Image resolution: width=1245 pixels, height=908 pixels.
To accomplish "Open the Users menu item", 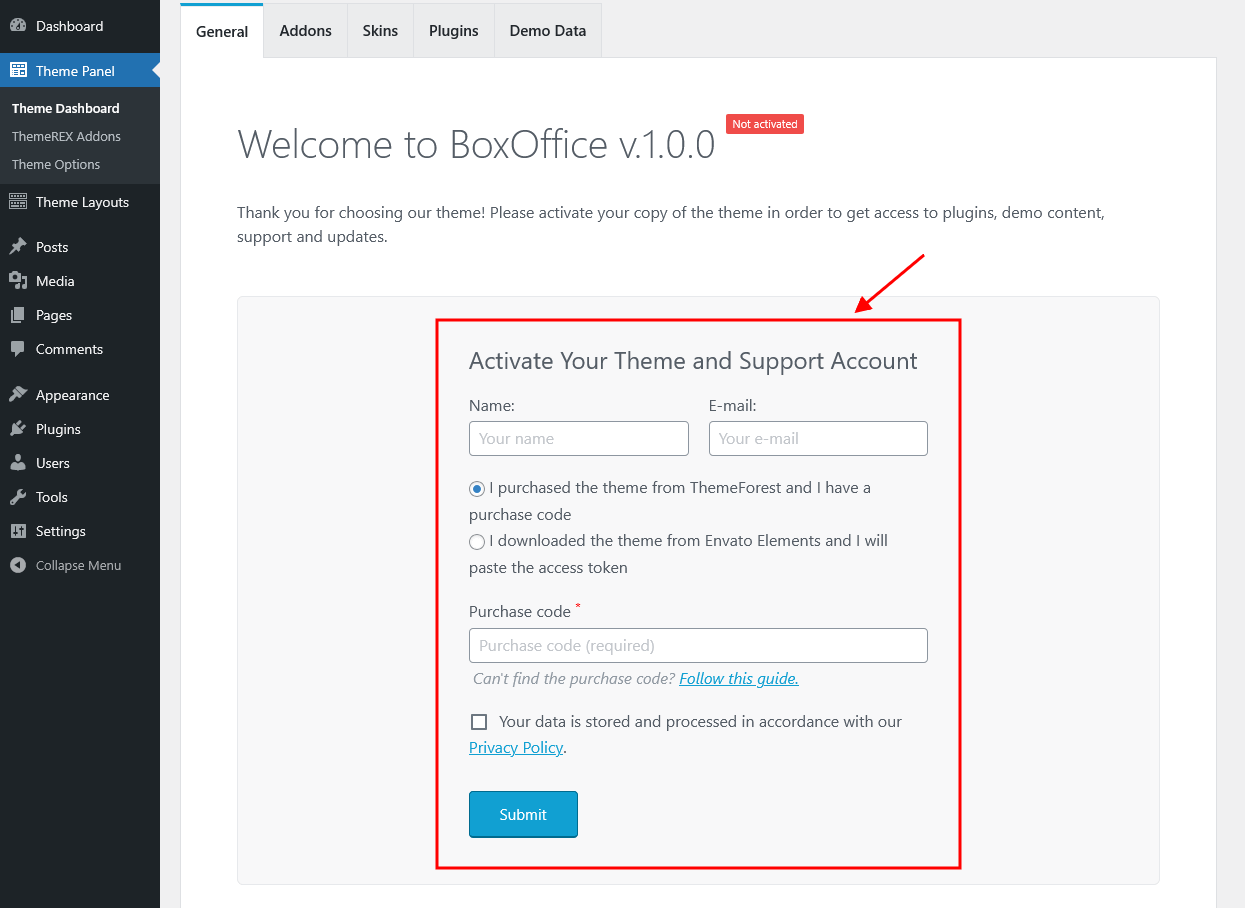I will pyautogui.click(x=80, y=463).
